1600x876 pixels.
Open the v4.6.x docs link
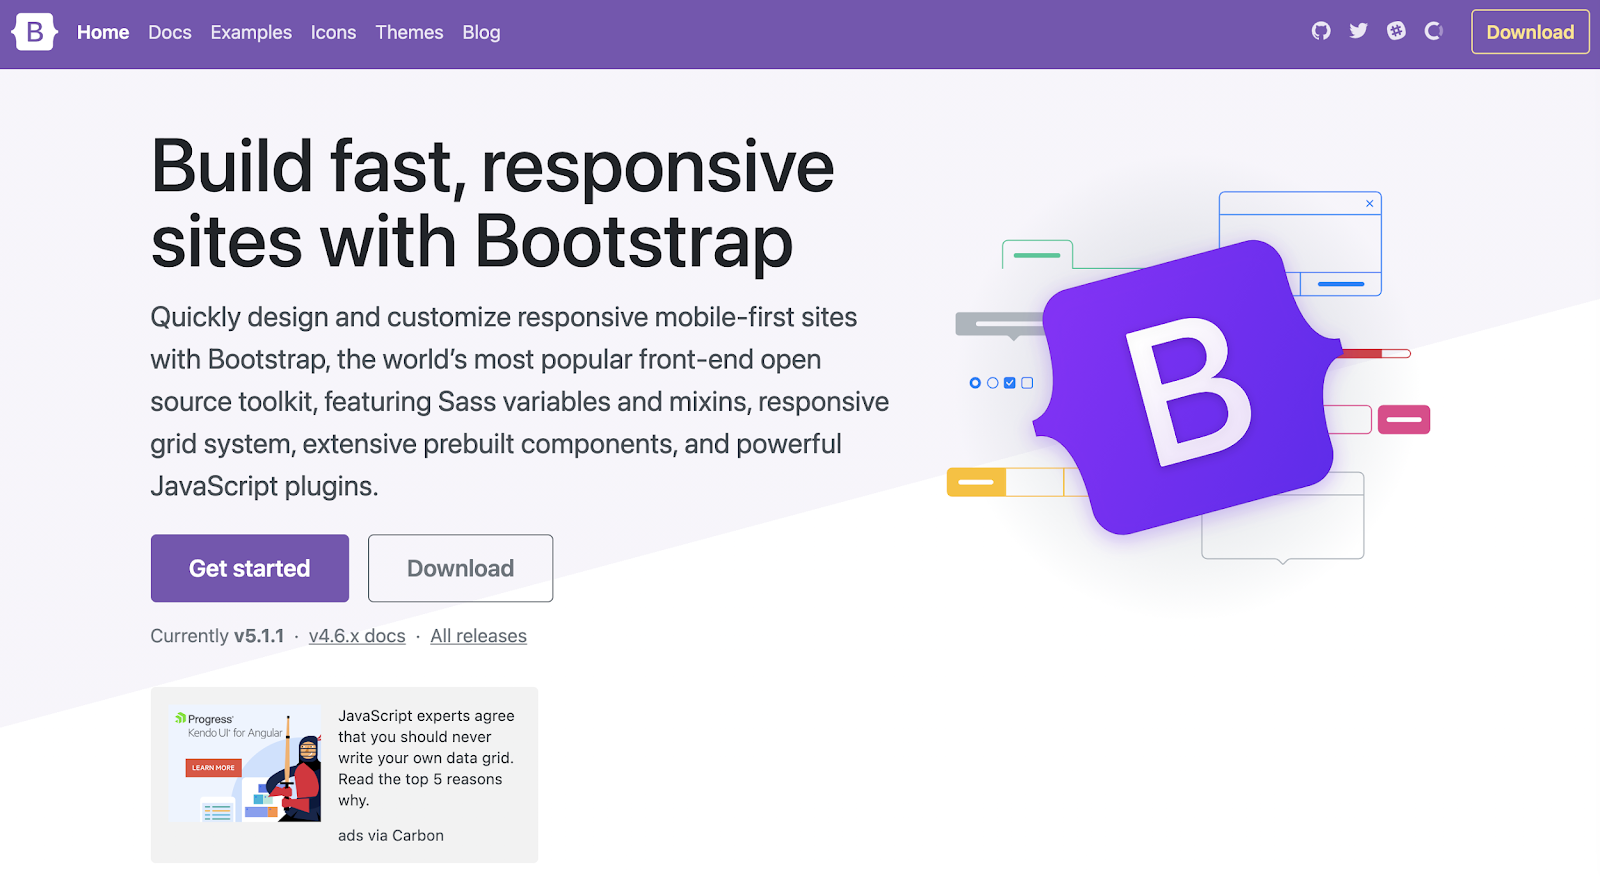pos(357,636)
